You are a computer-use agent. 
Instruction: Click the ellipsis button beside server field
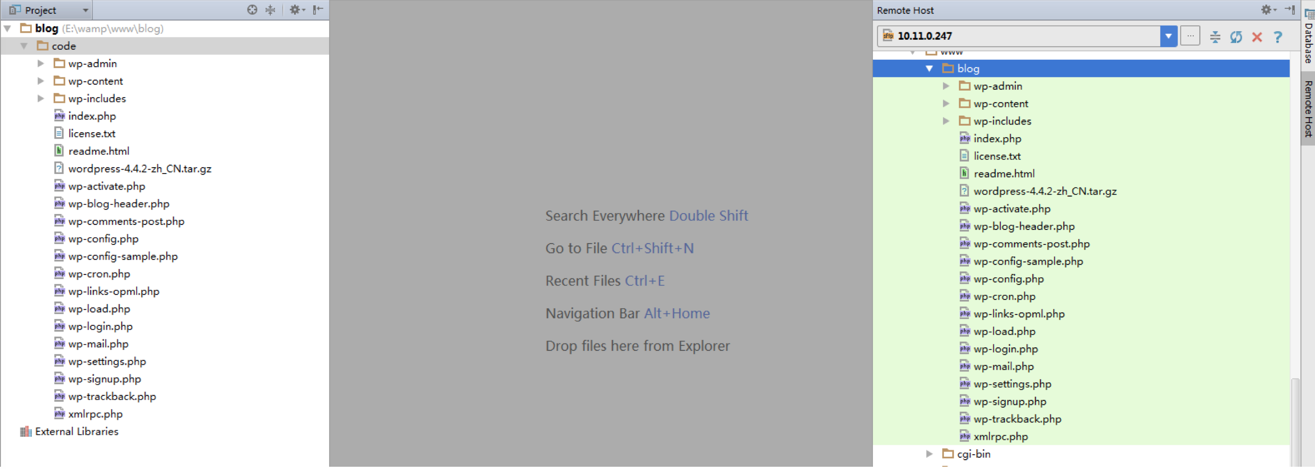coord(1190,36)
